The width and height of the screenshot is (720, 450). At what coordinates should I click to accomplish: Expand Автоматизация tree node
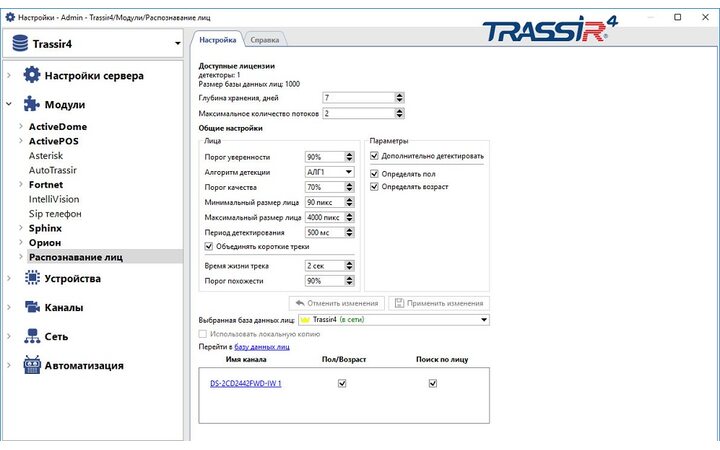click(x=9, y=366)
